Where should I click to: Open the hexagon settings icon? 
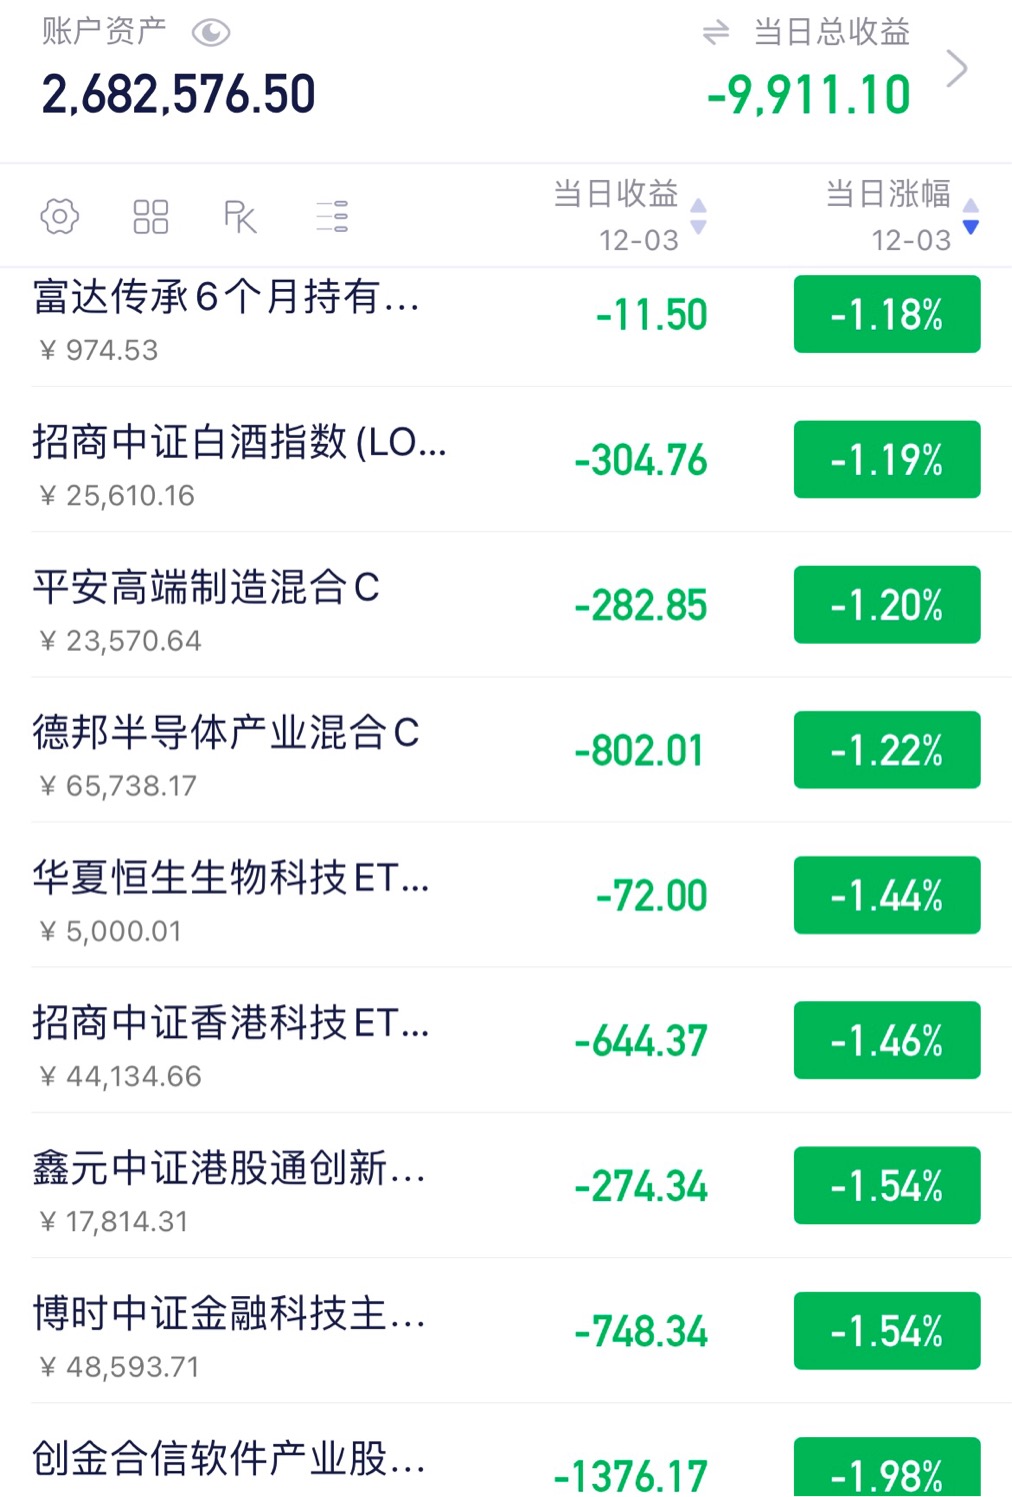(x=60, y=216)
